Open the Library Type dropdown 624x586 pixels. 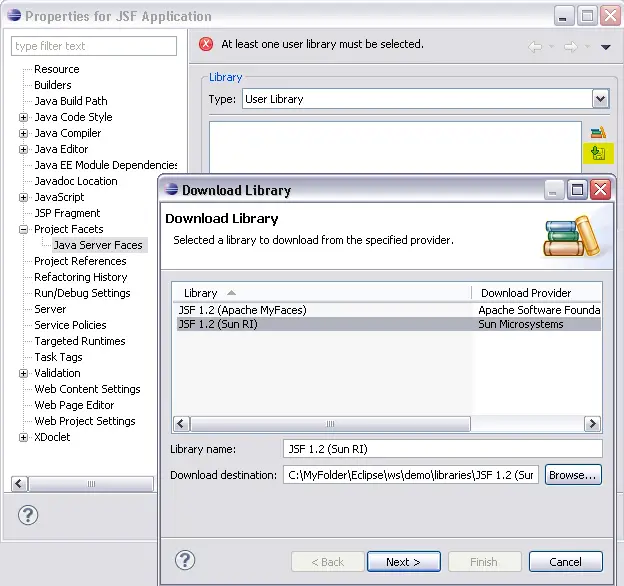pos(600,99)
